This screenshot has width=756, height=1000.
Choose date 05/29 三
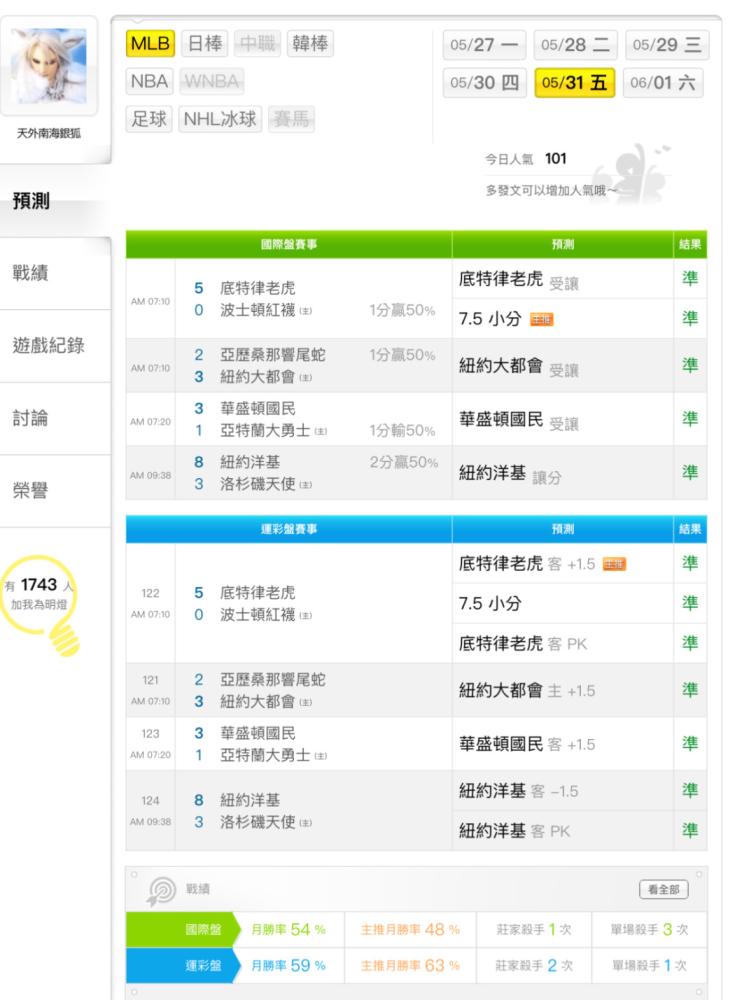point(667,45)
